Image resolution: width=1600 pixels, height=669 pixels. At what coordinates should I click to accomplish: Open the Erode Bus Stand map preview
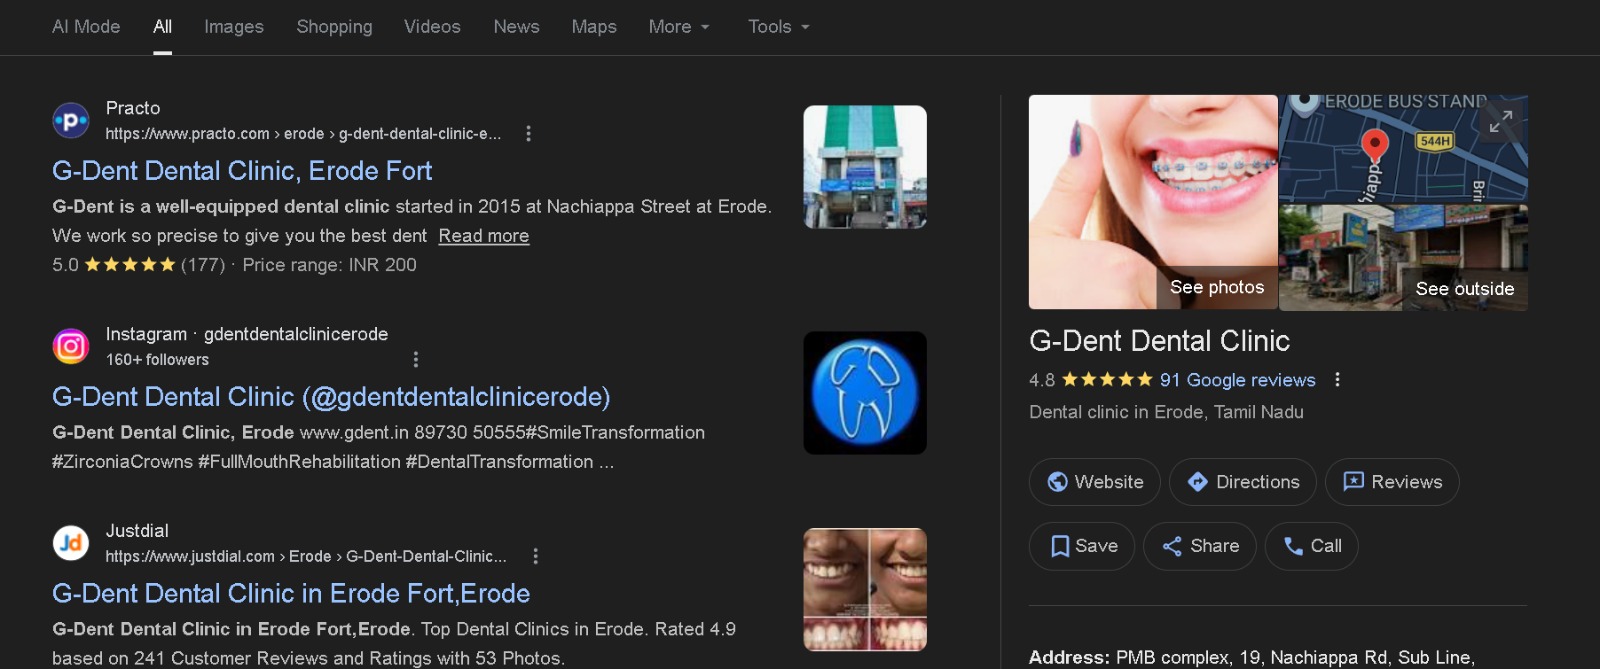(x=1403, y=148)
